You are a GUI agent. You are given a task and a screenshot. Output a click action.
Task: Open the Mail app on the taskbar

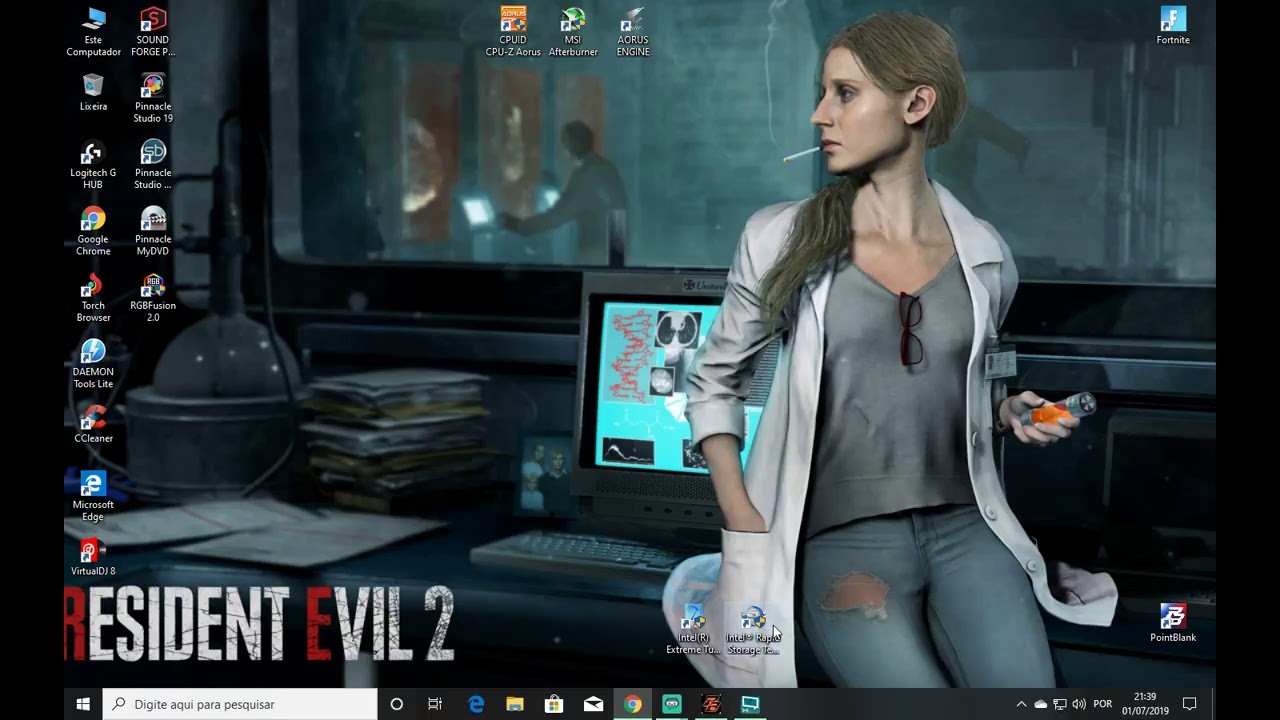click(593, 704)
